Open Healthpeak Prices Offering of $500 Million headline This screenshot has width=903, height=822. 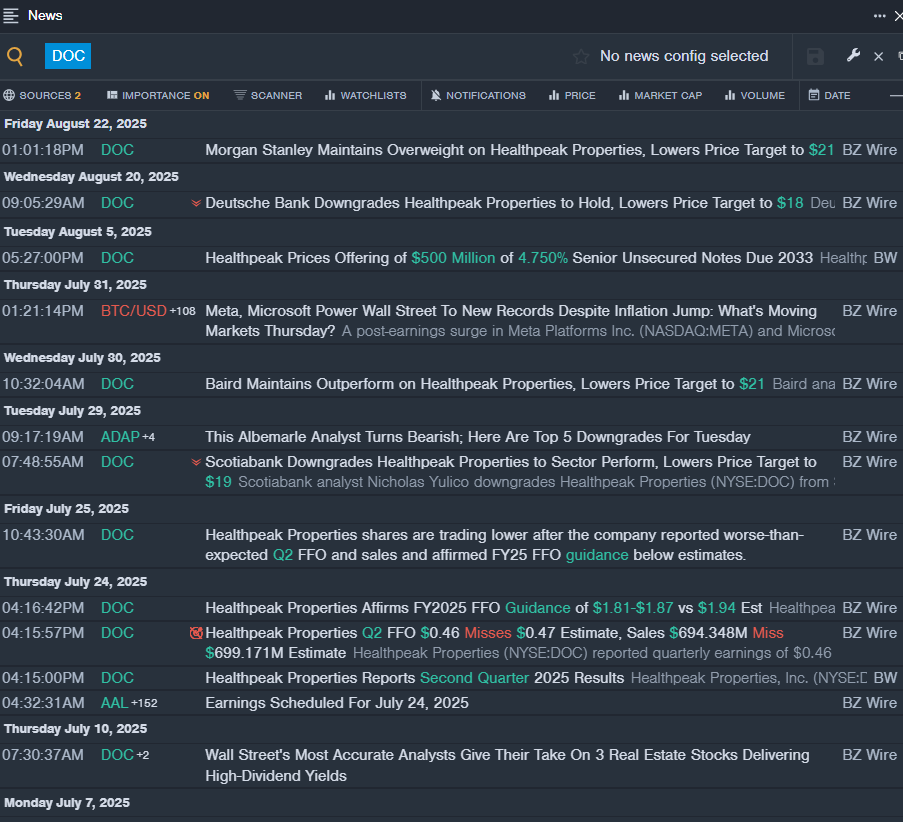point(509,257)
